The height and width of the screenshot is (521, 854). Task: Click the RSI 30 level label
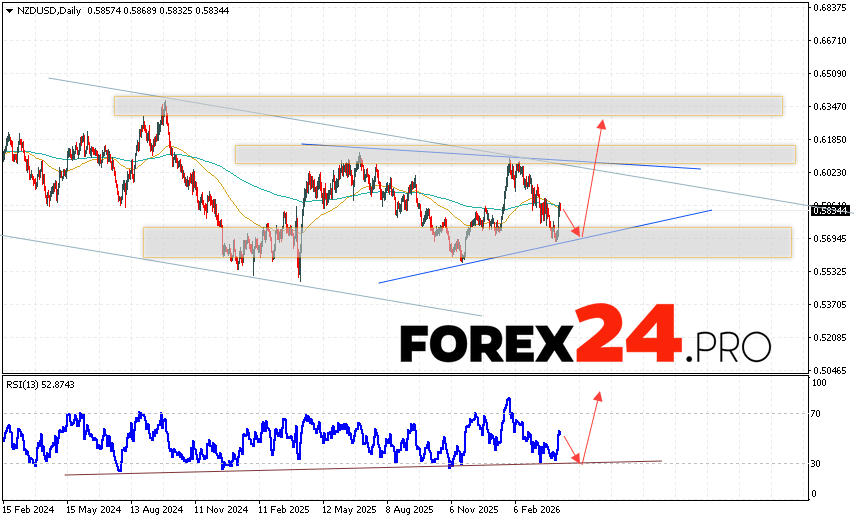[818, 463]
